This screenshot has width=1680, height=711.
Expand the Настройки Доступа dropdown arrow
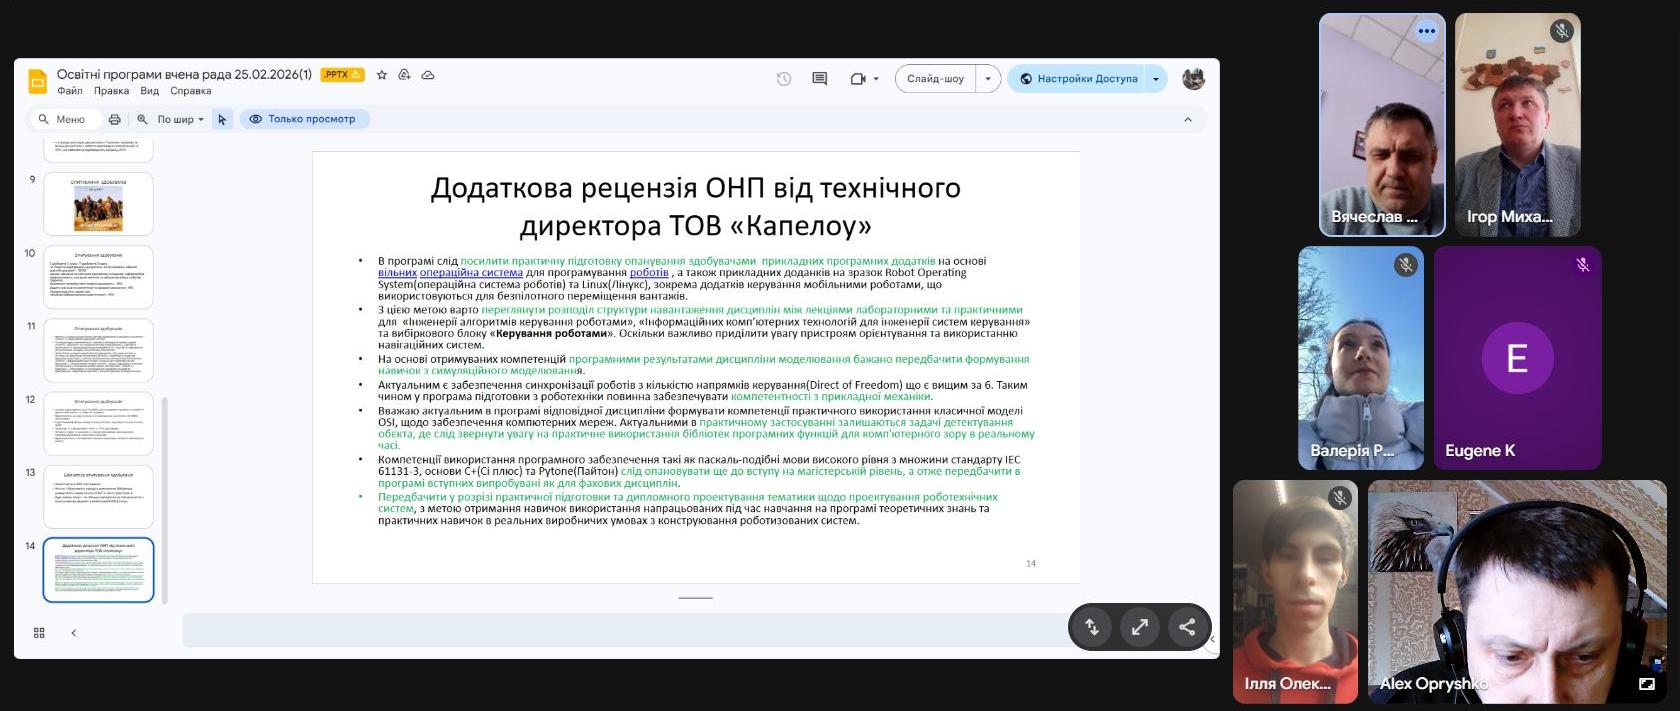coord(1156,79)
